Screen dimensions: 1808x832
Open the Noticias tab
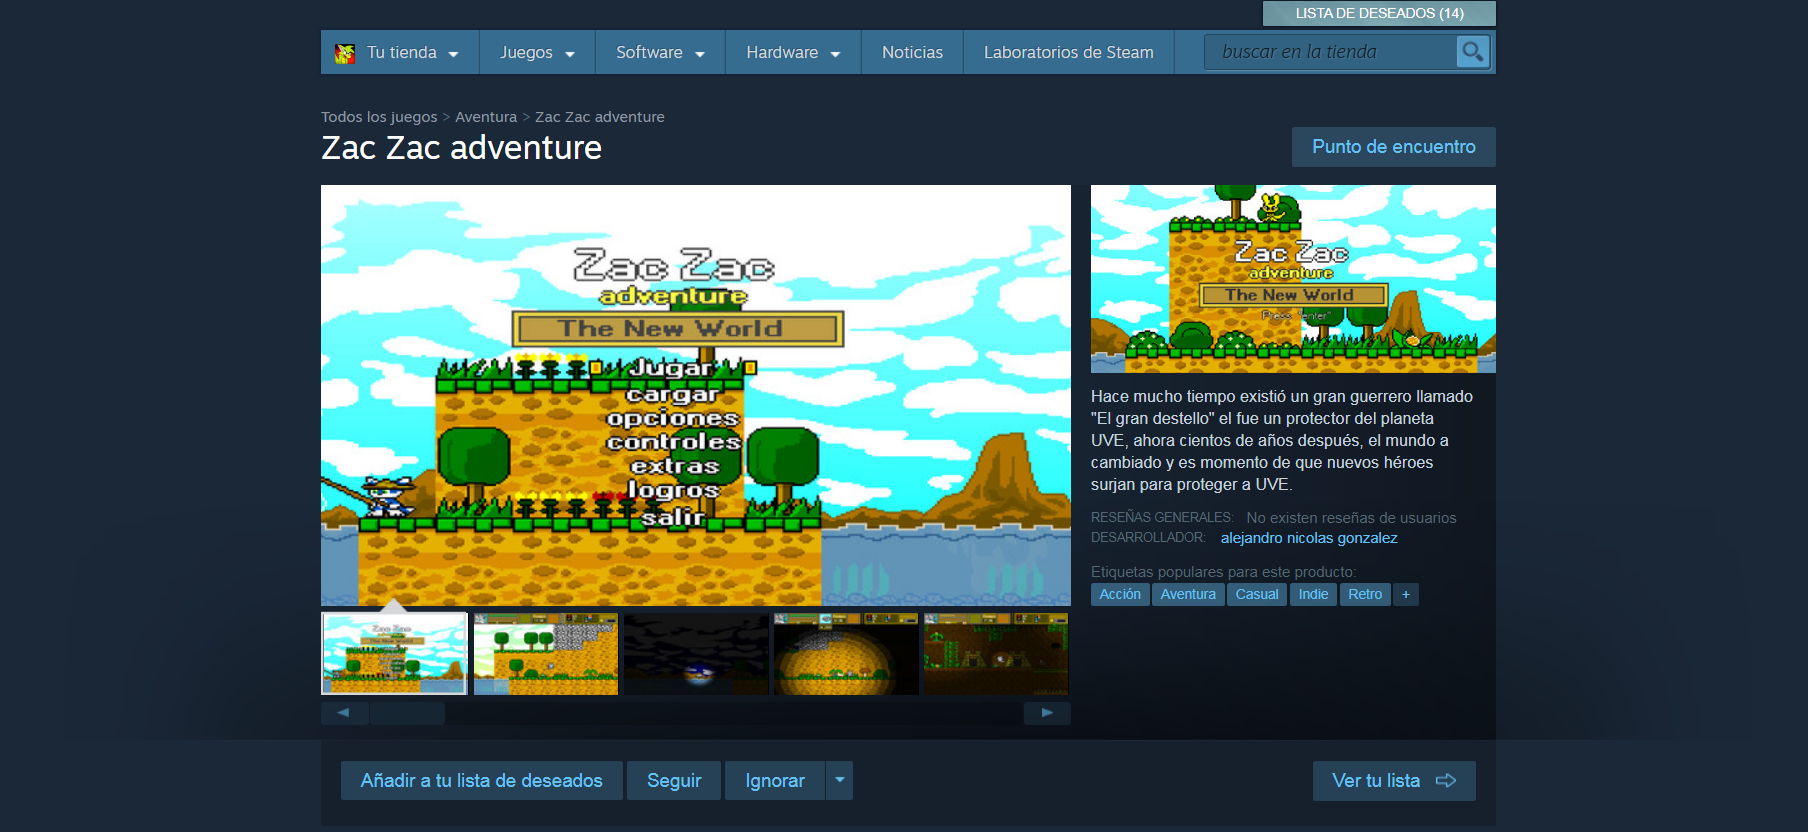[x=912, y=52]
